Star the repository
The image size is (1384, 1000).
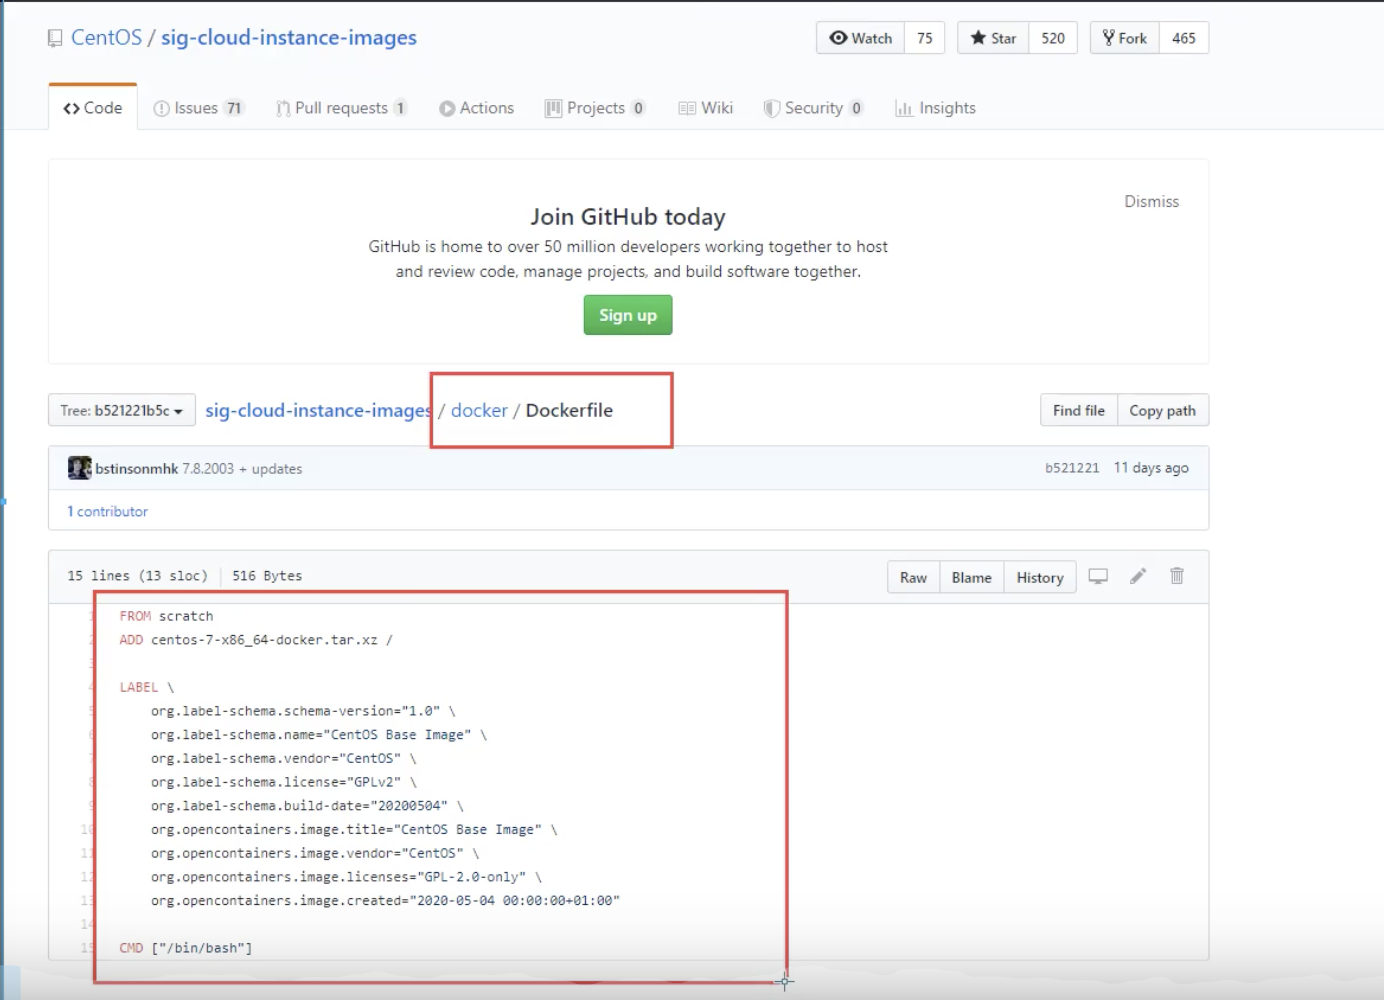(993, 38)
